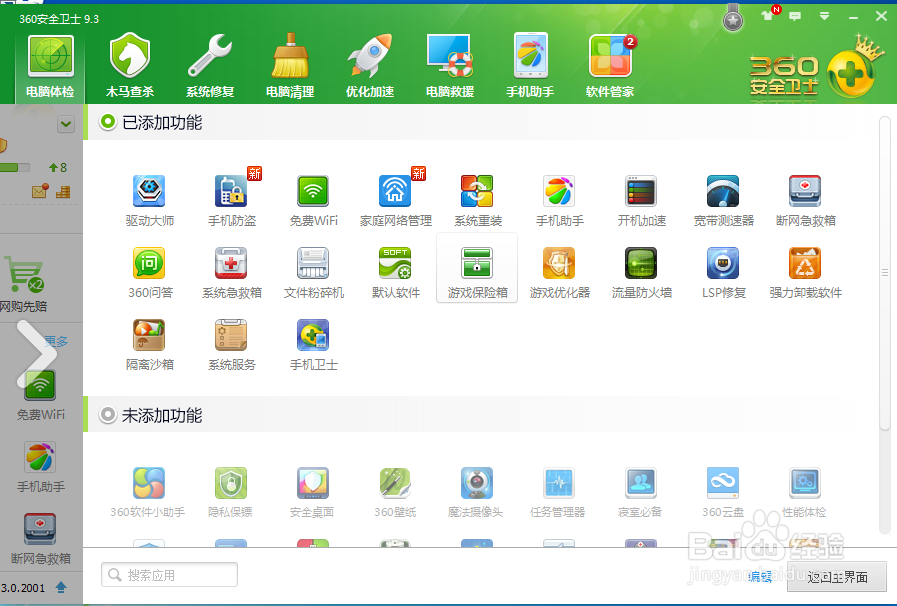Open 软件管家 software manager tab
Image resolution: width=897 pixels, height=606 pixels.
click(610, 66)
